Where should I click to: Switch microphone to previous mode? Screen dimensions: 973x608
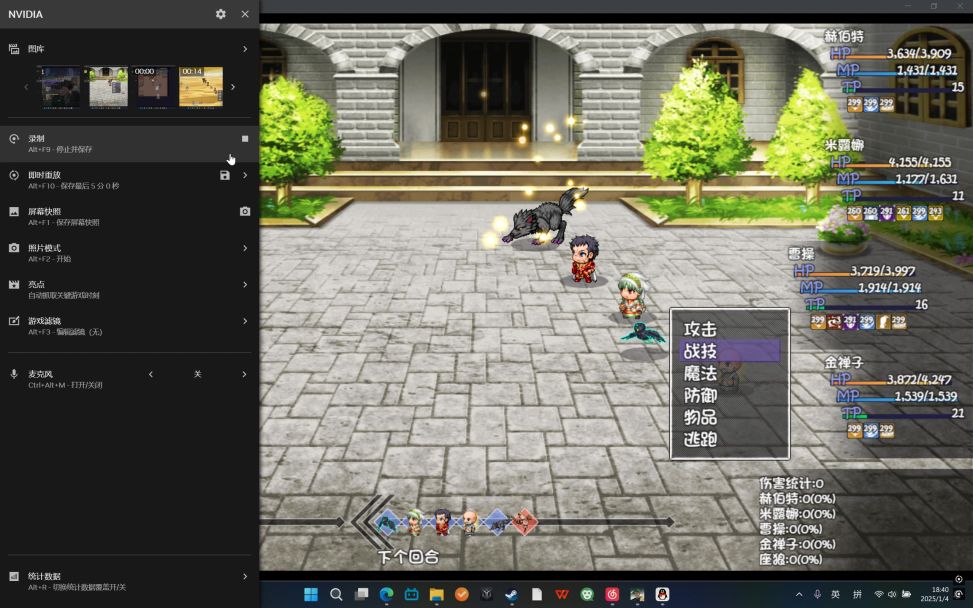click(151, 374)
